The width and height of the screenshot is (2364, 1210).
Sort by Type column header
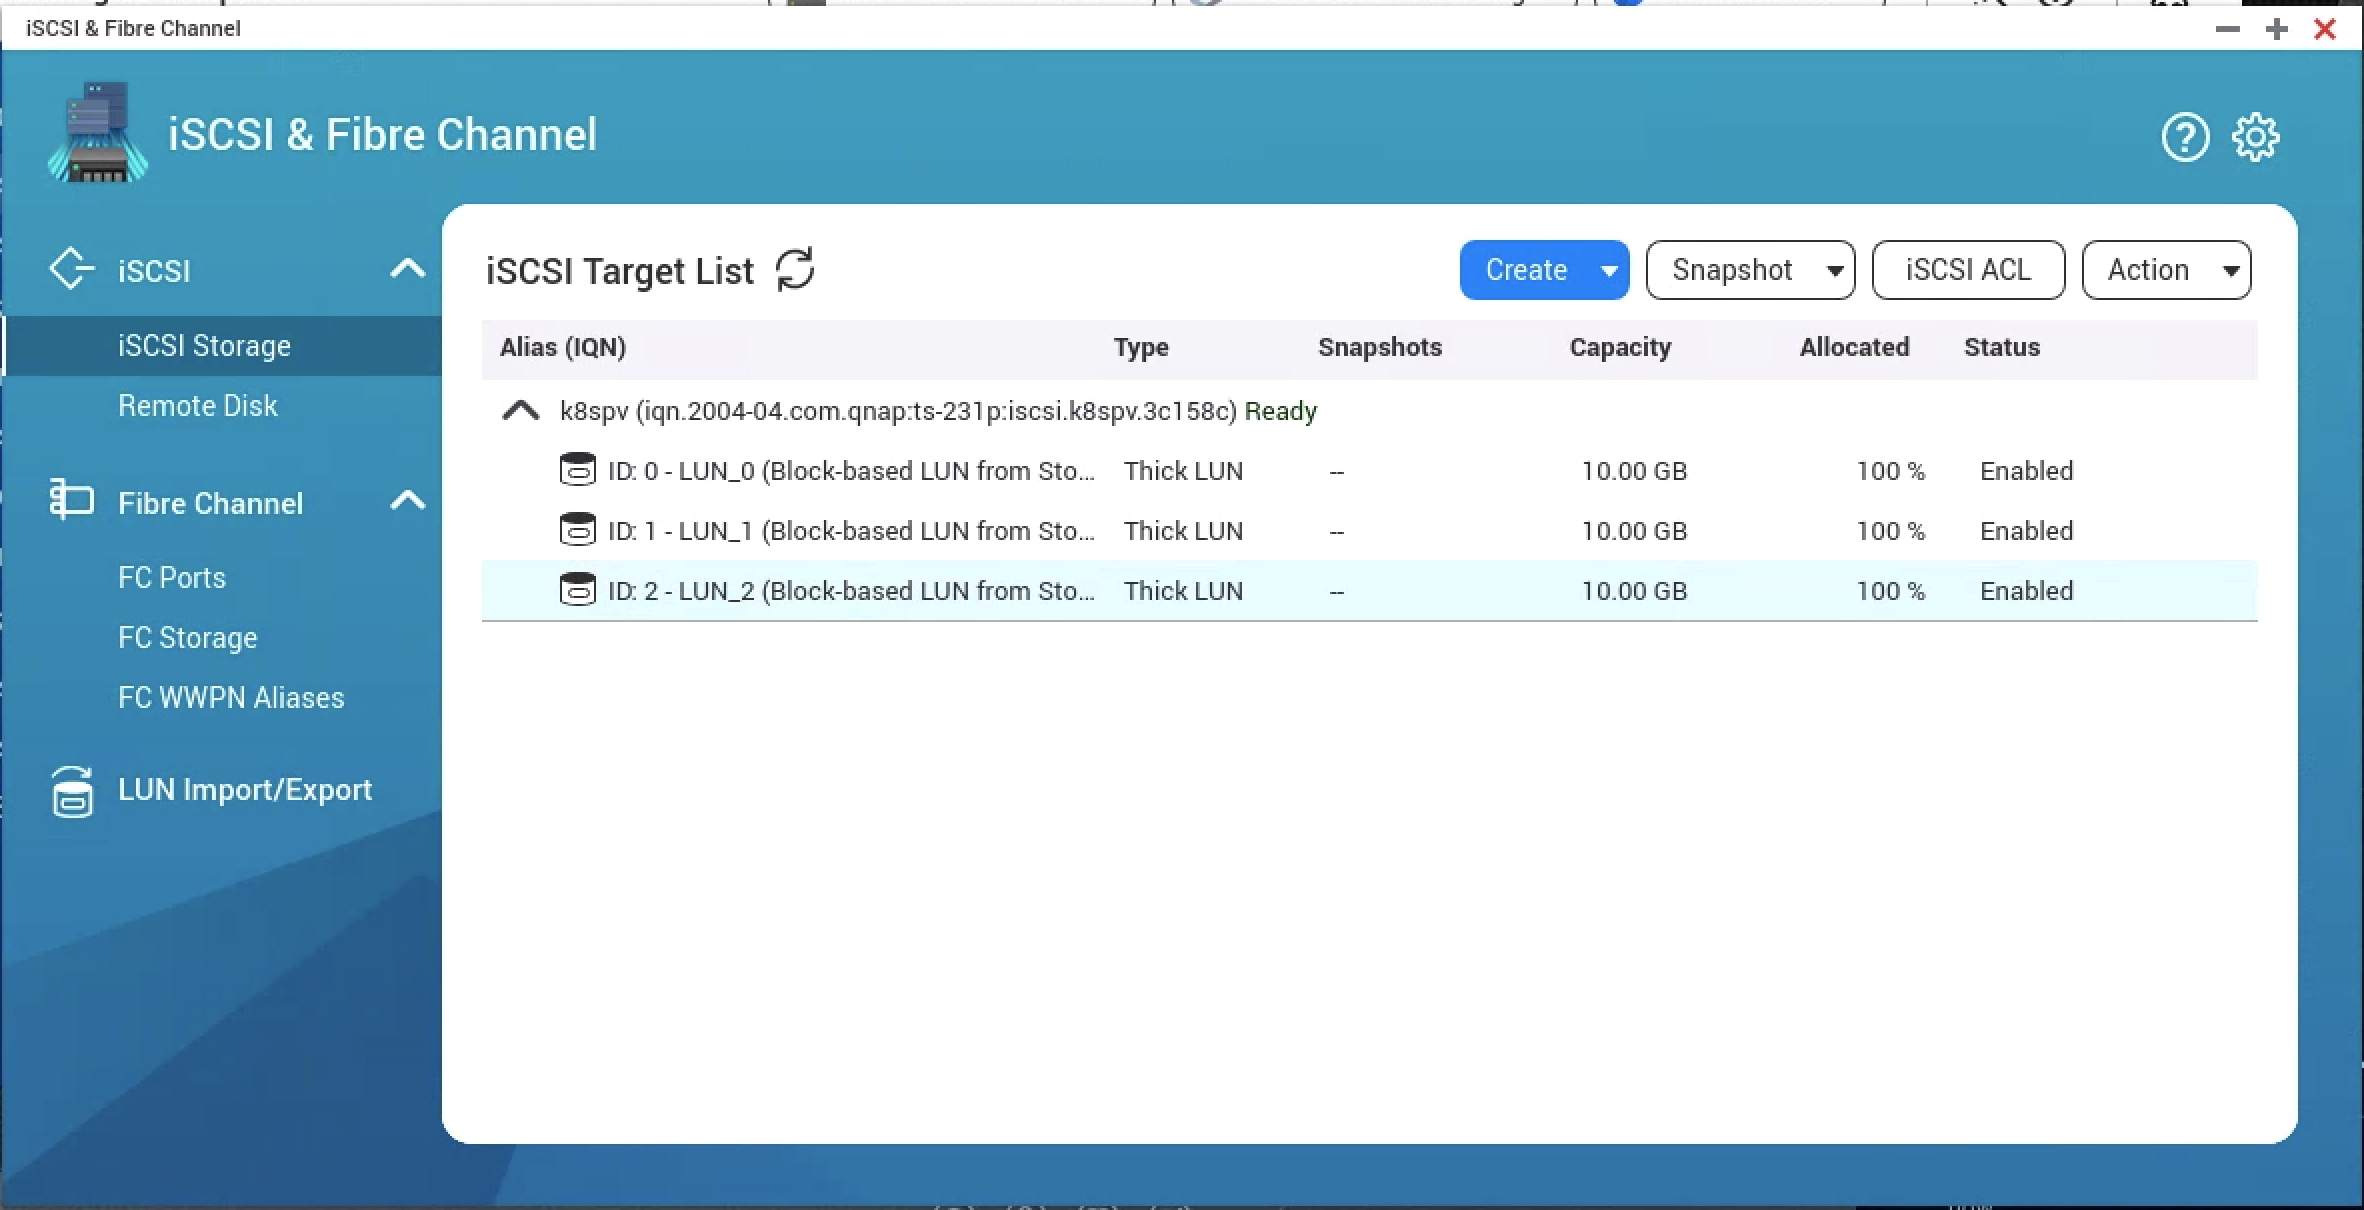(x=1141, y=347)
